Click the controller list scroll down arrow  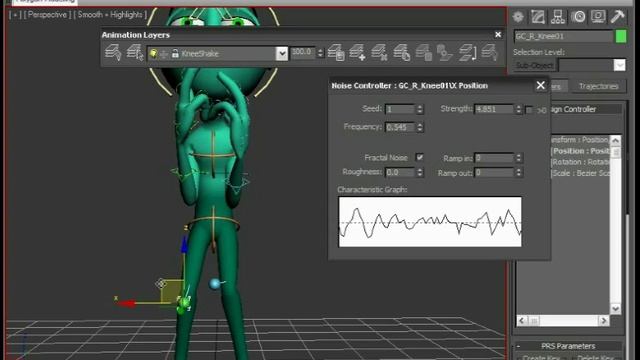[x=616, y=309]
